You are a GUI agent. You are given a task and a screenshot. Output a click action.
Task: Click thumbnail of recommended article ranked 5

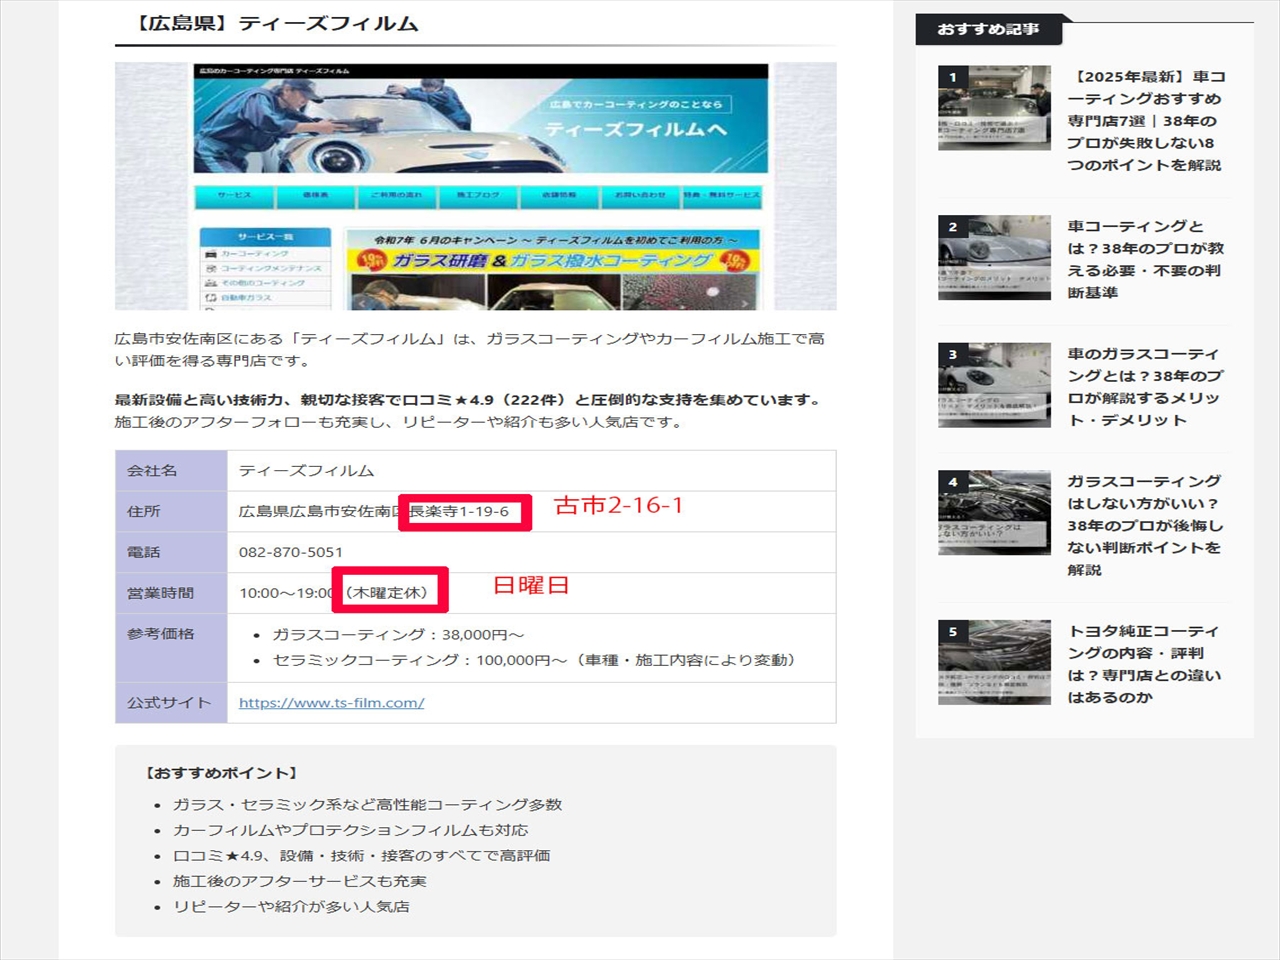(x=994, y=662)
